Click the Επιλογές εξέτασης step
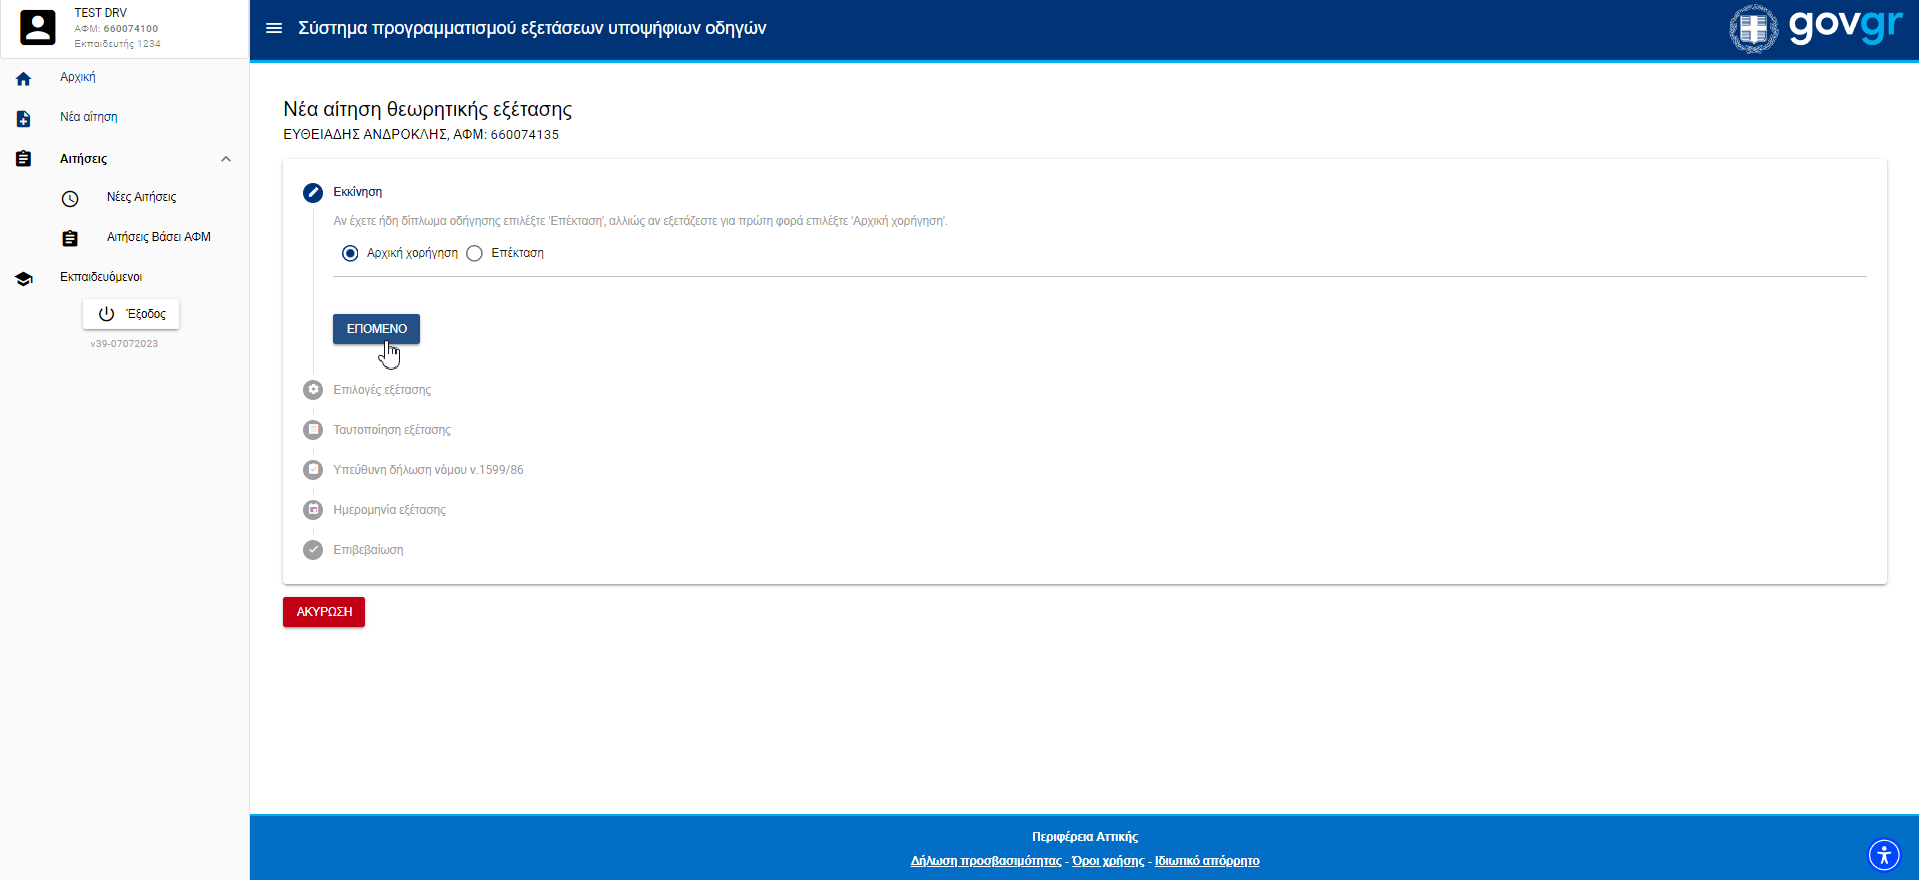Viewport: 1919px width, 880px height. coord(382,390)
